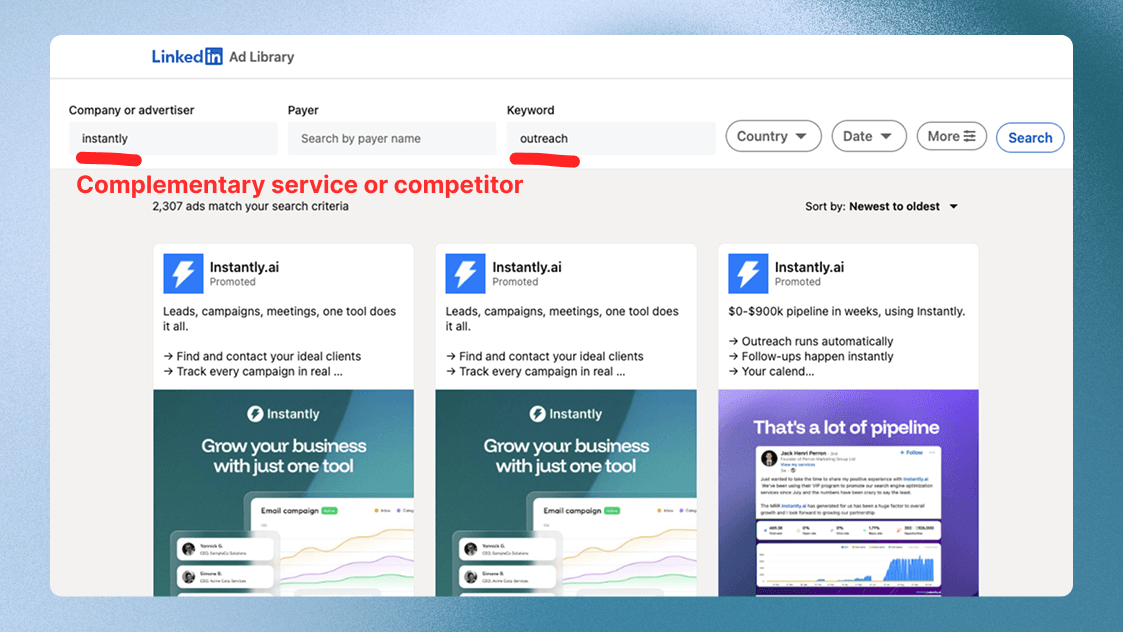Run the search with Search button

click(1030, 138)
